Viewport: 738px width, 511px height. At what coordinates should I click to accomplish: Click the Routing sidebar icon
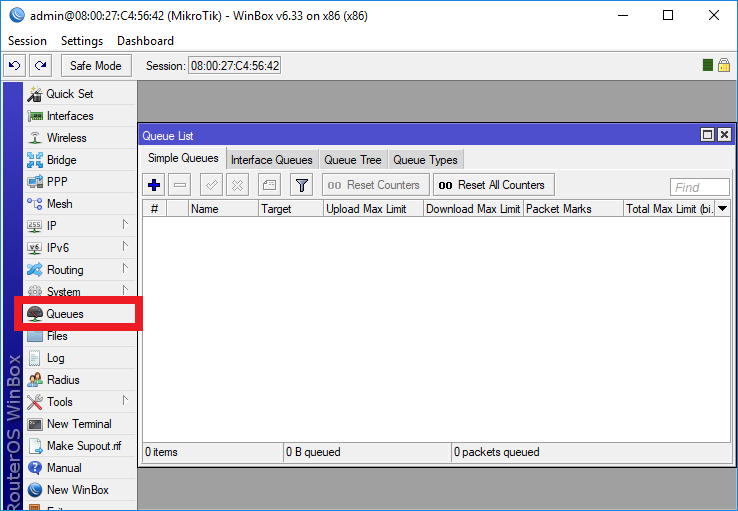34,270
